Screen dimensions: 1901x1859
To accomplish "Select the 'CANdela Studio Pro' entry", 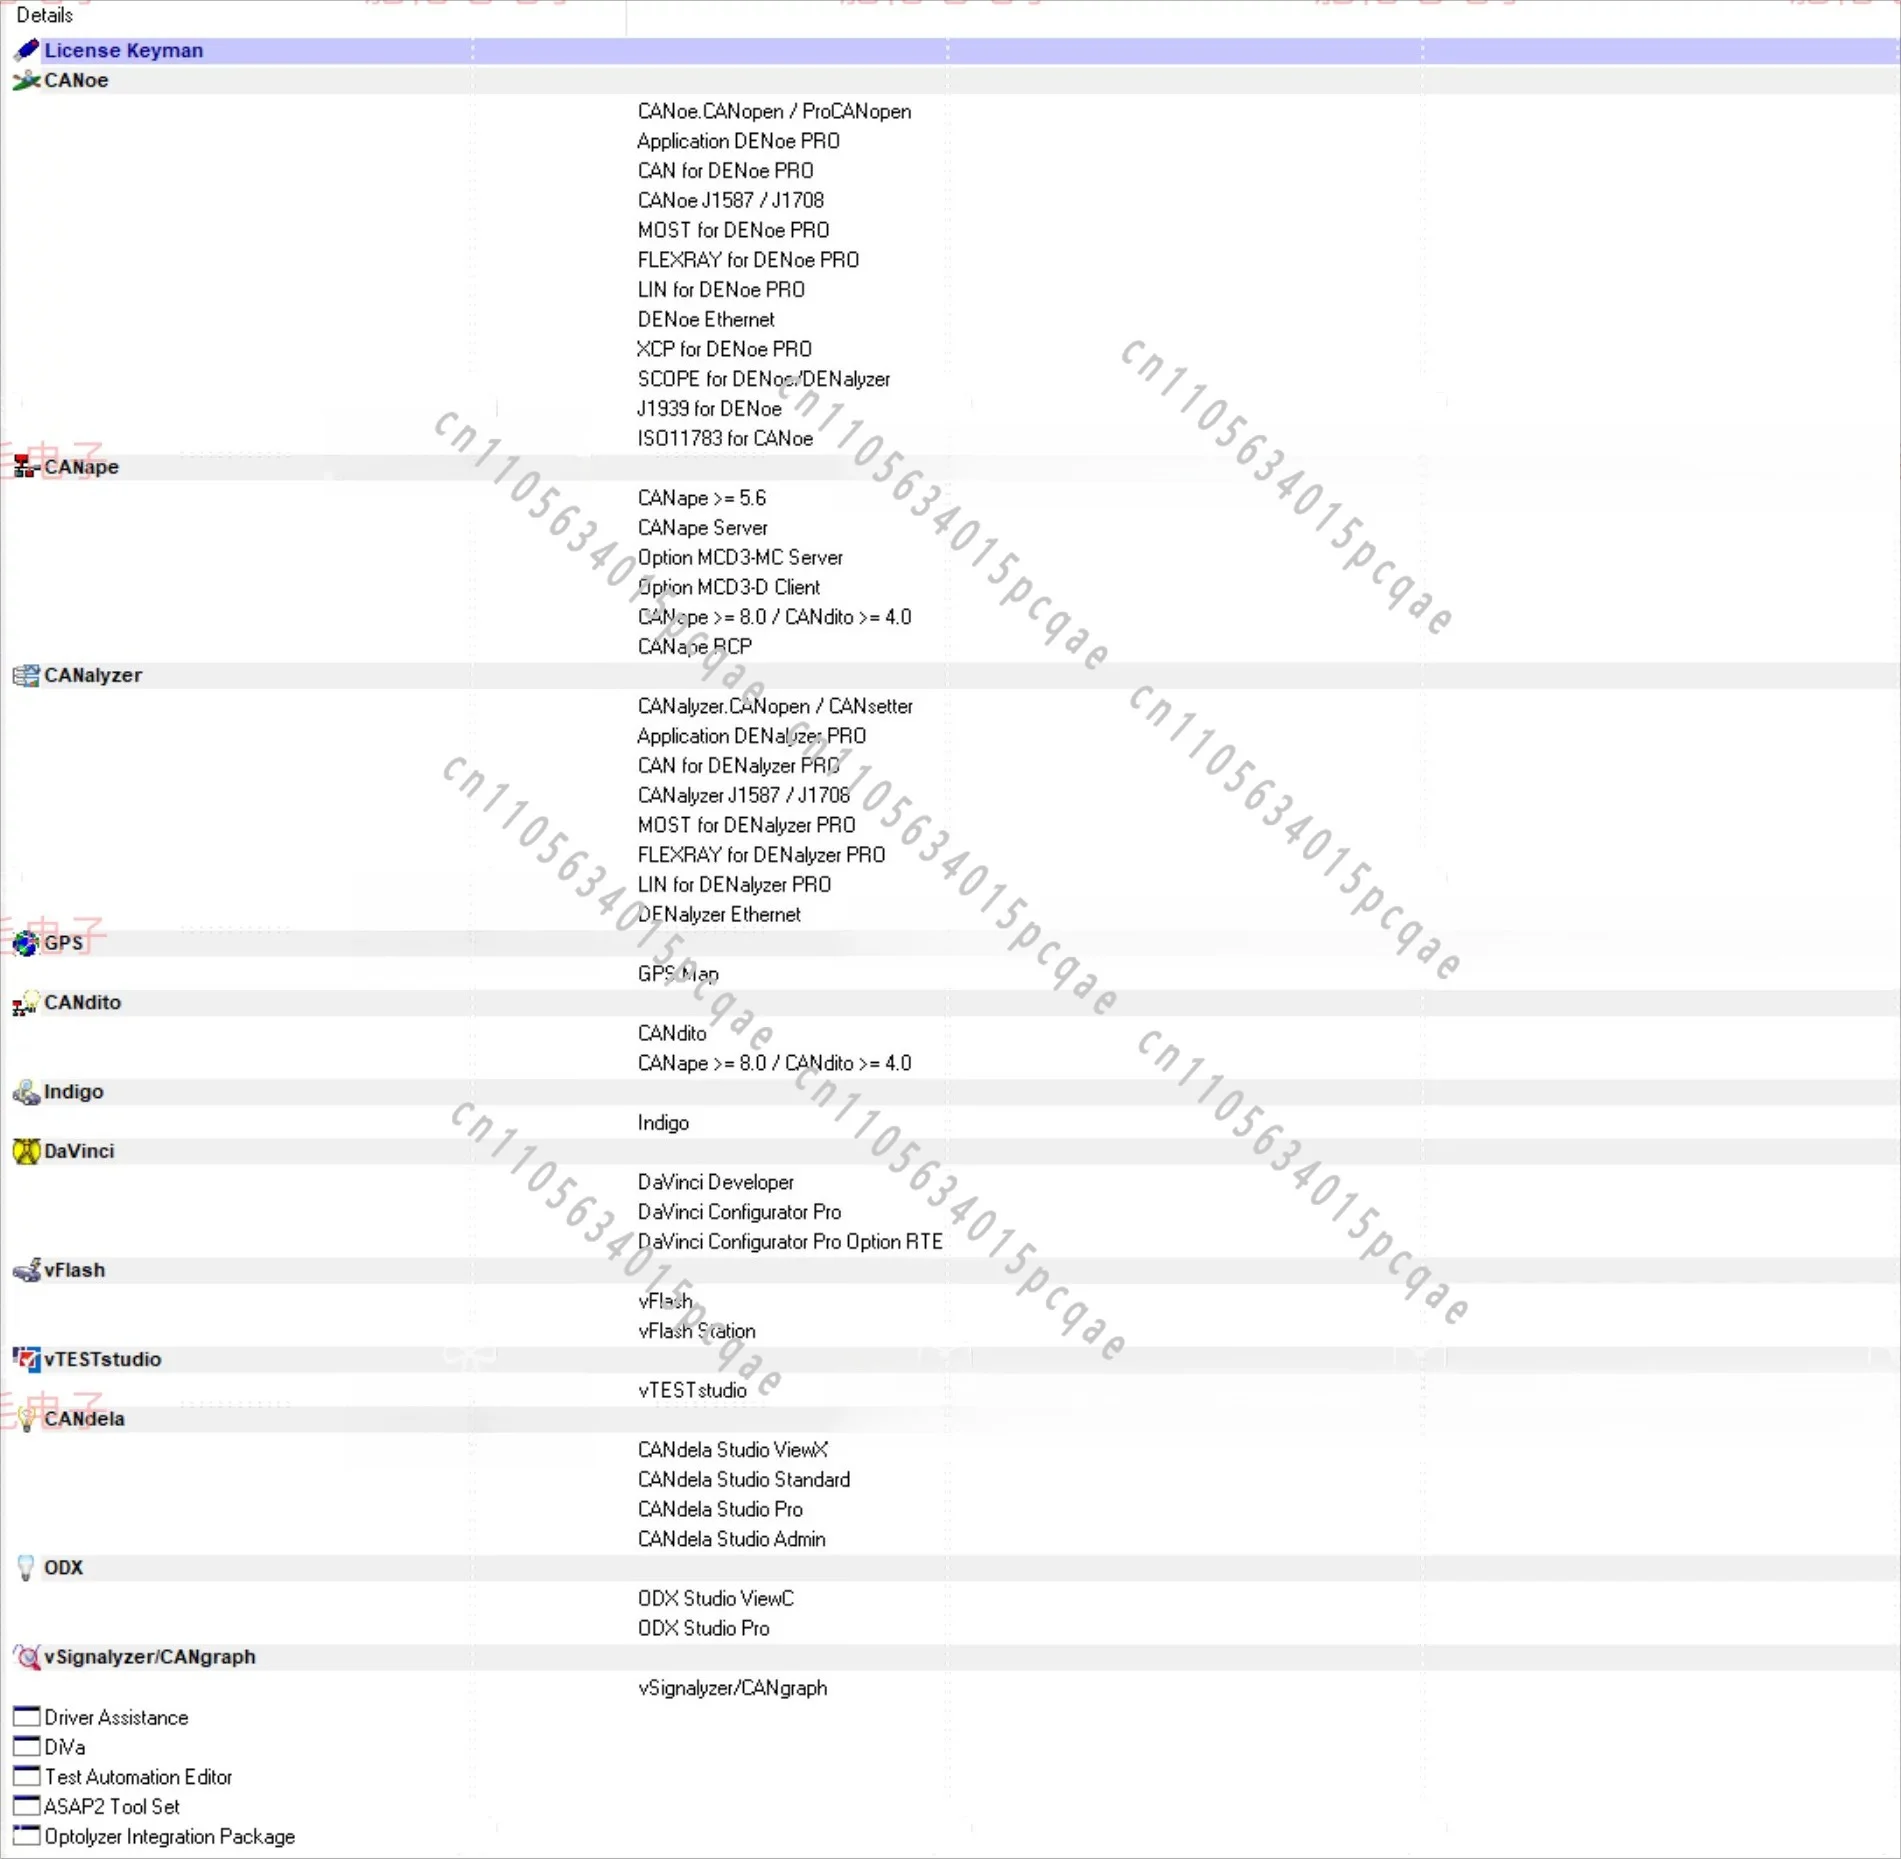I will pyautogui.click(x=720, y=1510).
